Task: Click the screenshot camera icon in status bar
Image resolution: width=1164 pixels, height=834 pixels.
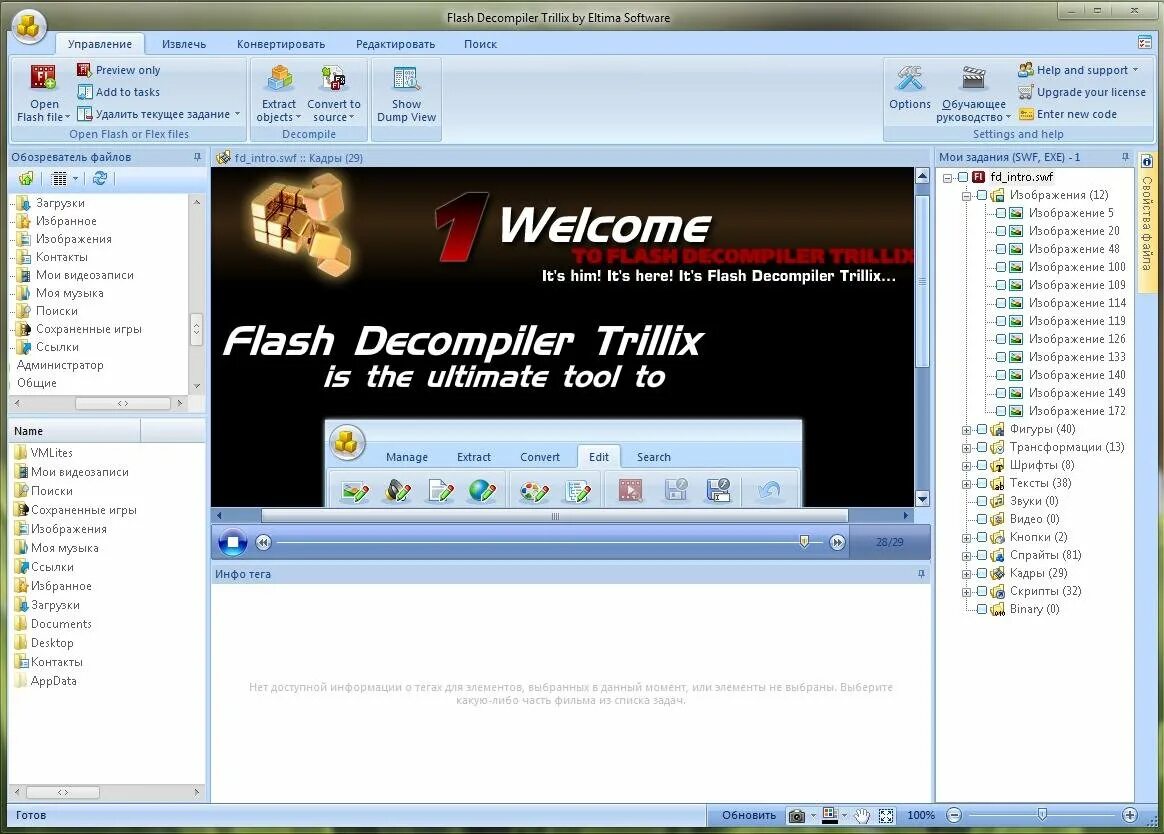Action: (797, 815)
